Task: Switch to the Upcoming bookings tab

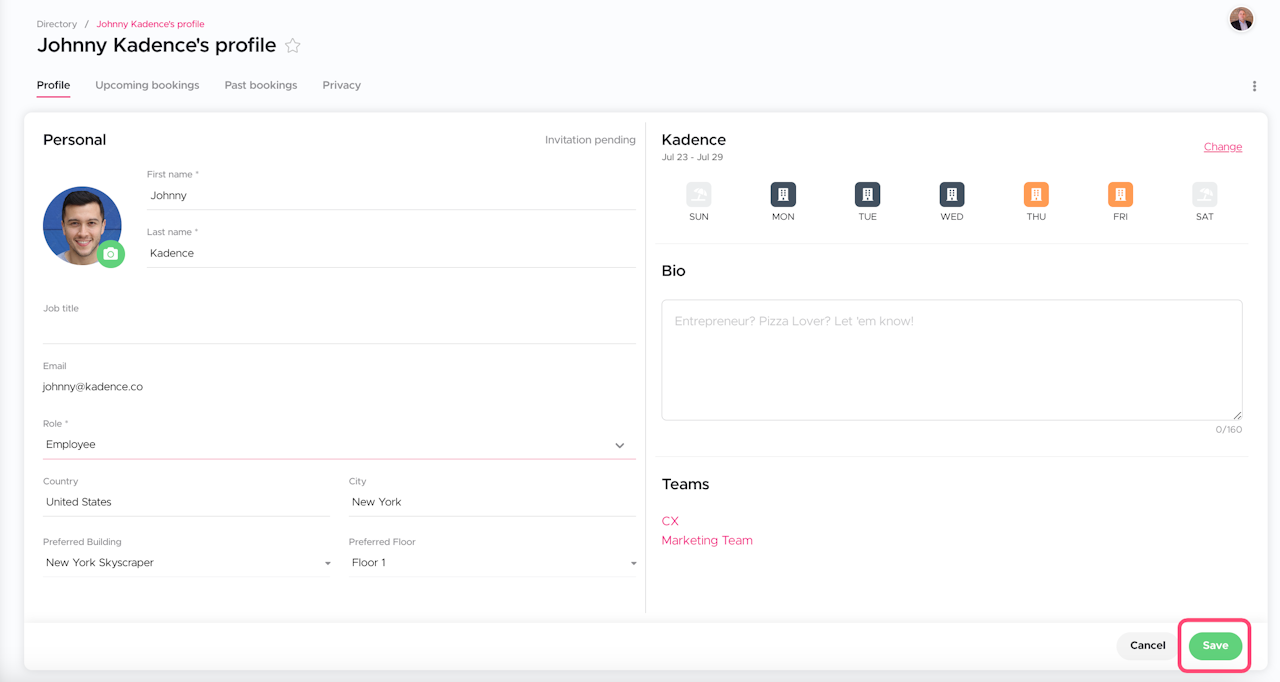Action: coord(147,85)
